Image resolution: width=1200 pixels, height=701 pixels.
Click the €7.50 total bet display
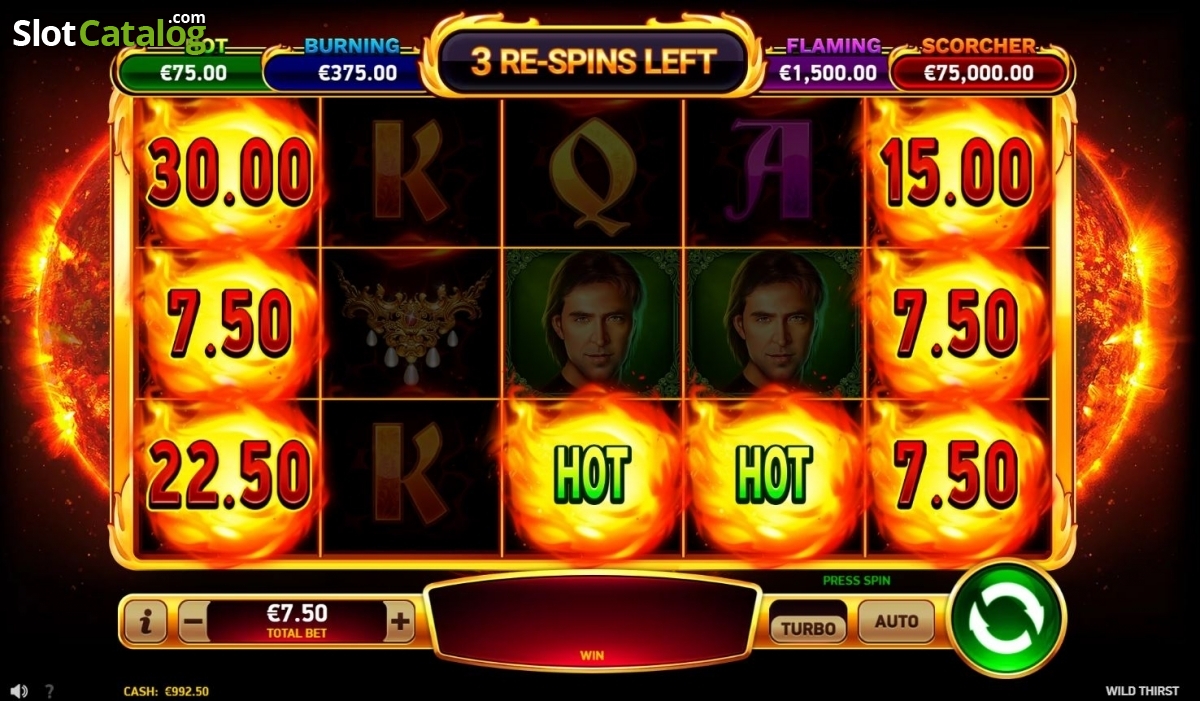click(x=297, y=621)
